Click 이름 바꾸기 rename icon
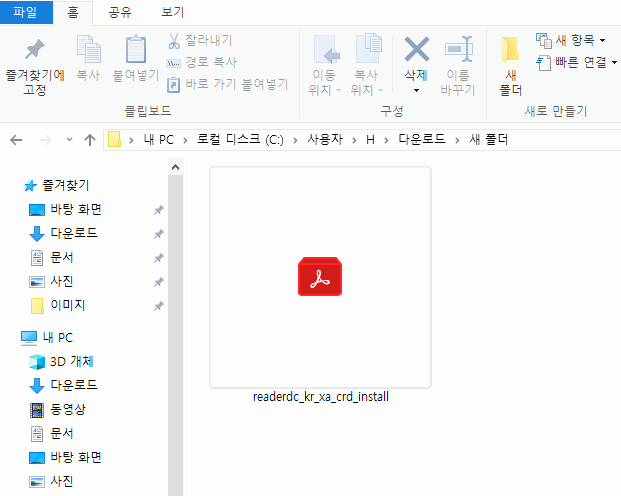621x496 pixels. tap(459, 49)
